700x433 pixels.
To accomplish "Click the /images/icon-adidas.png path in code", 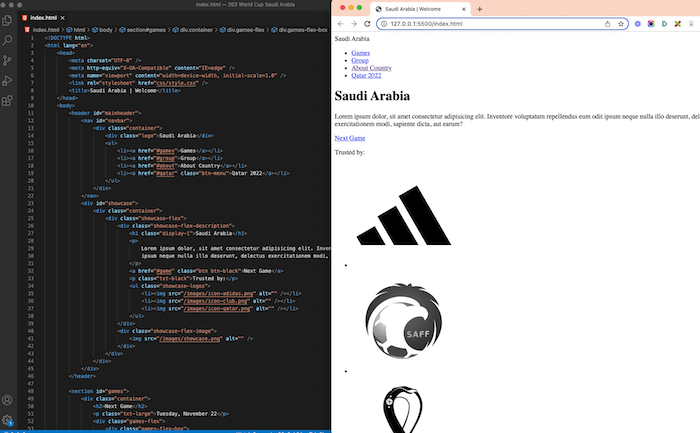I will (218, 293).
